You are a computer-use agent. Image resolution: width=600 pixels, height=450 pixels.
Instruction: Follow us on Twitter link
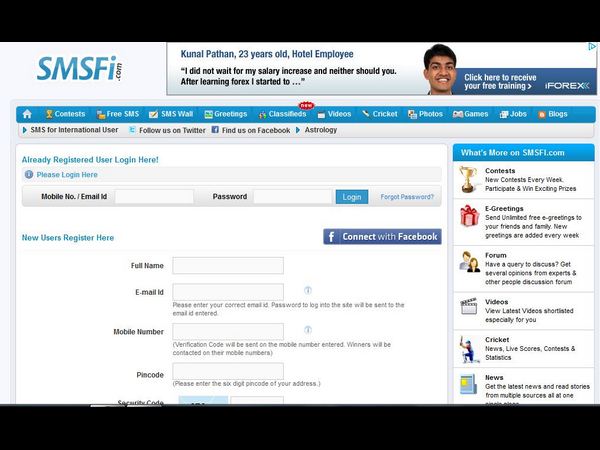(172, 130)
